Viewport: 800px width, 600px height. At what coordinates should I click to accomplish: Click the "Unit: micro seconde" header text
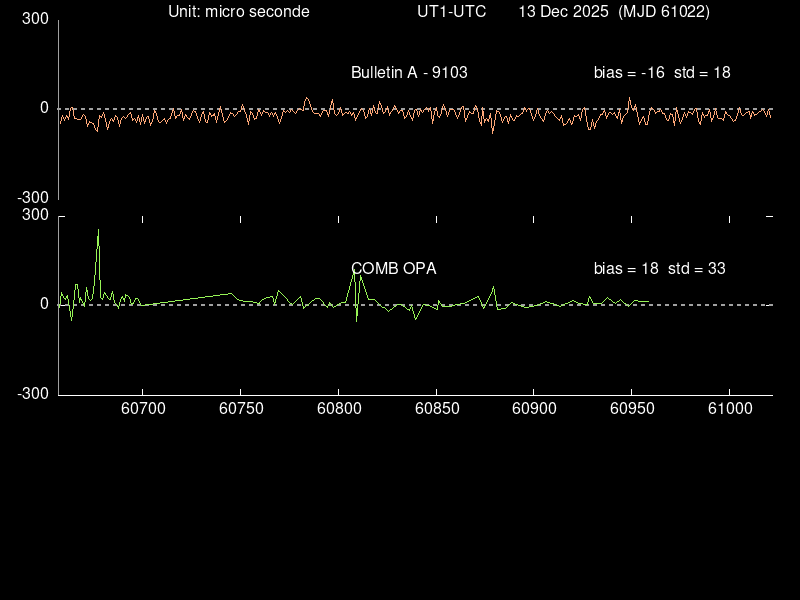pyautogui.click(x=238, y=11)
